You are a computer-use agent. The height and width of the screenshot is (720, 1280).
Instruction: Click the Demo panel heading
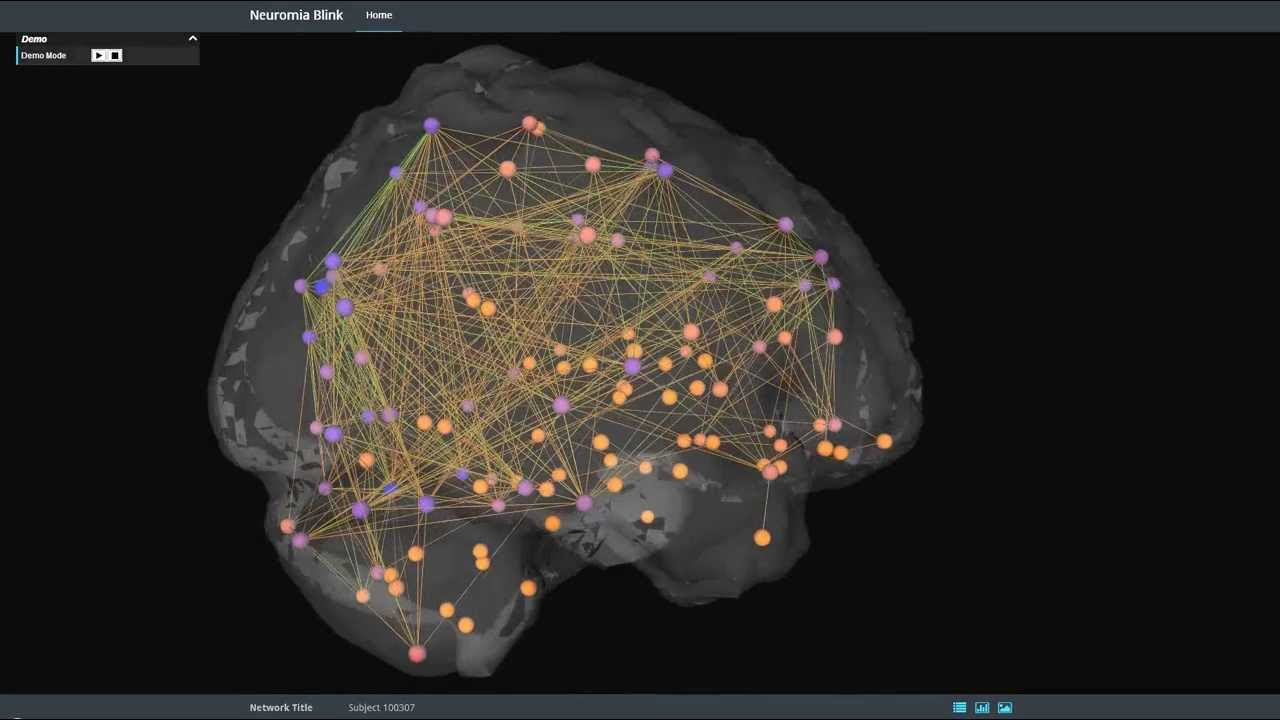coord(34,39)
